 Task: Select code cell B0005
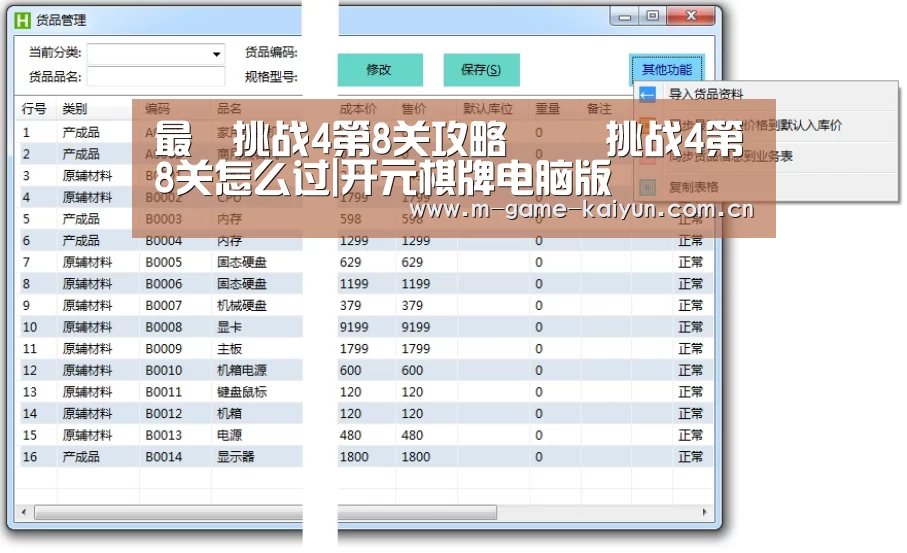click(x=164, y=263)
